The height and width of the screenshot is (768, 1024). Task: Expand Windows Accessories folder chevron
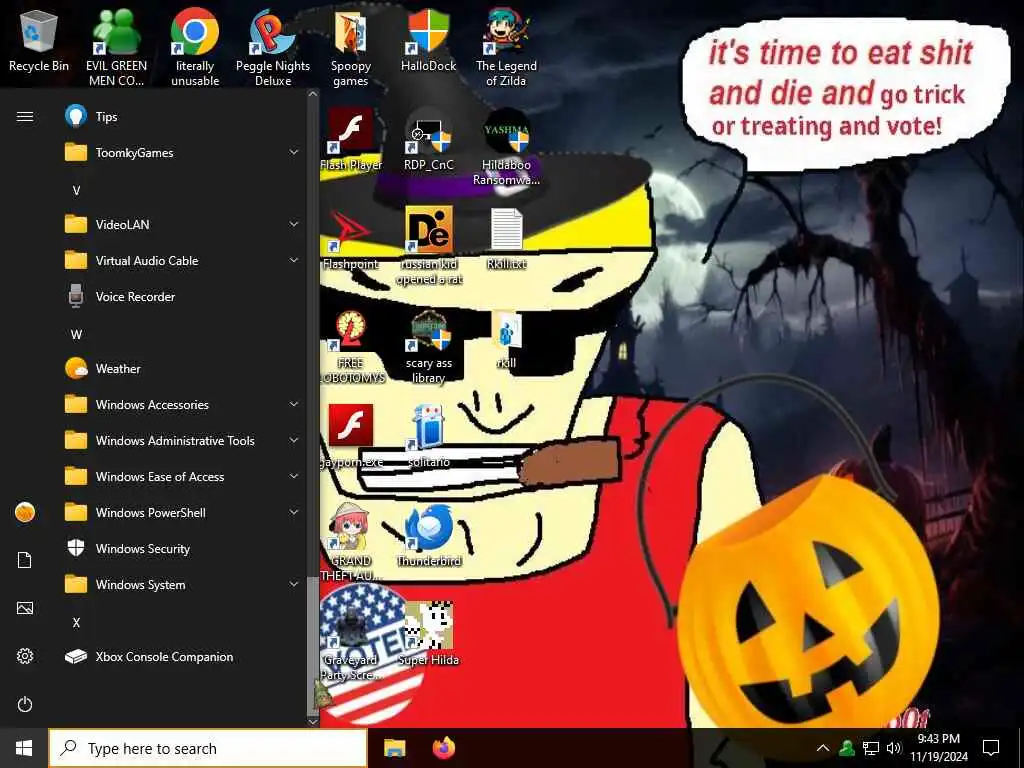pos(294,404)
